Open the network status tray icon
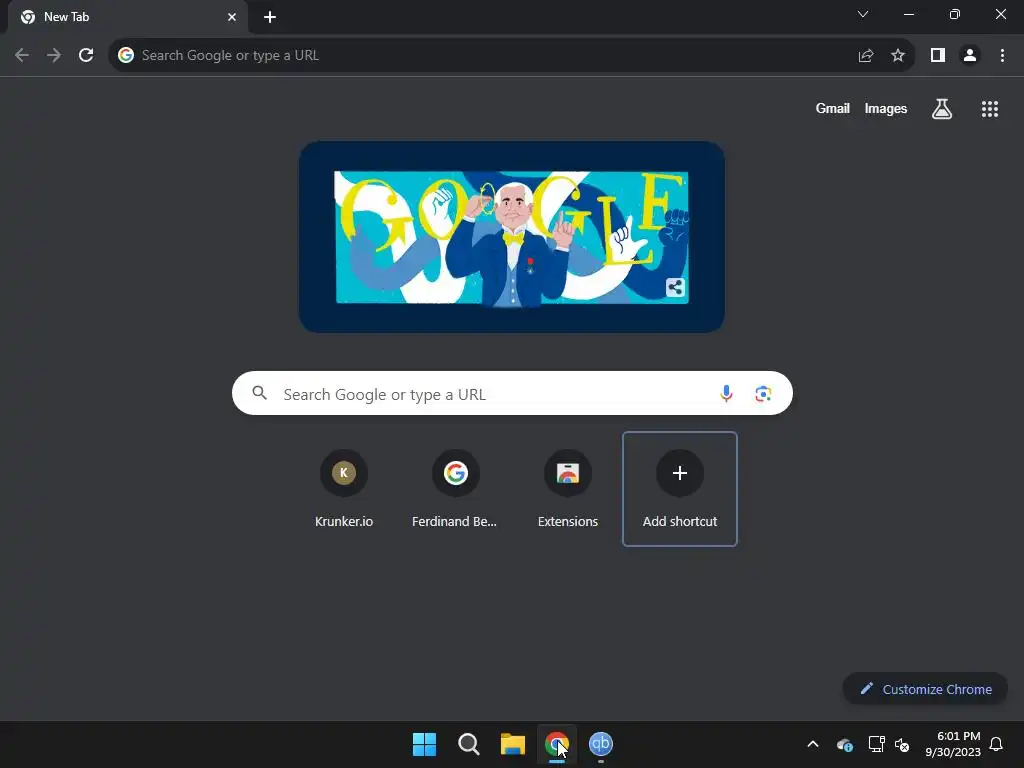Screen dimensions: 1024x768 pos(876,744)
